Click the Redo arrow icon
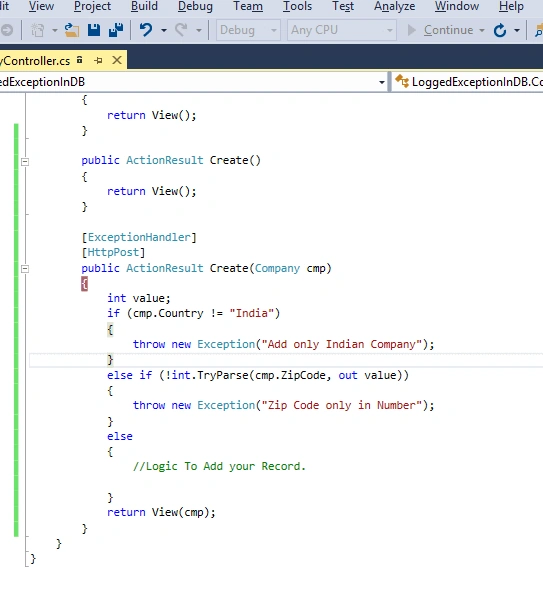The height and width of the screenshot is (593, 543). point(182,30)
